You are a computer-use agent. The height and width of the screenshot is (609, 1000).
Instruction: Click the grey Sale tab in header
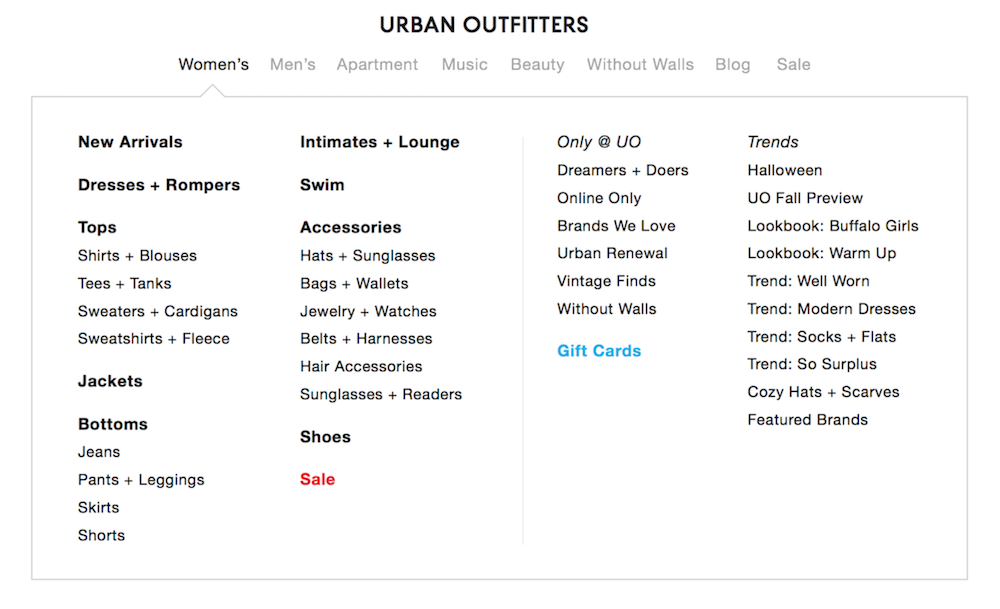pos(793,64)
